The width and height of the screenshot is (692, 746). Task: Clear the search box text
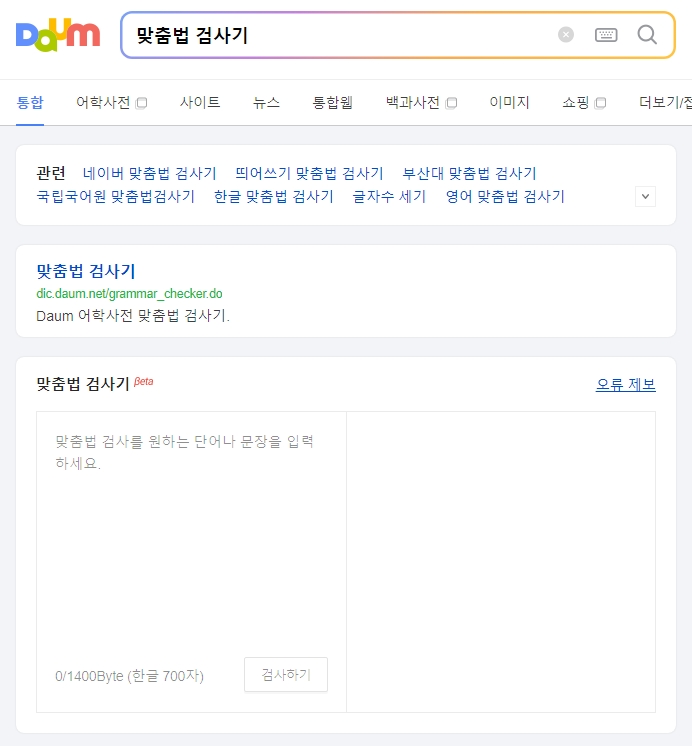coord(565,35)
